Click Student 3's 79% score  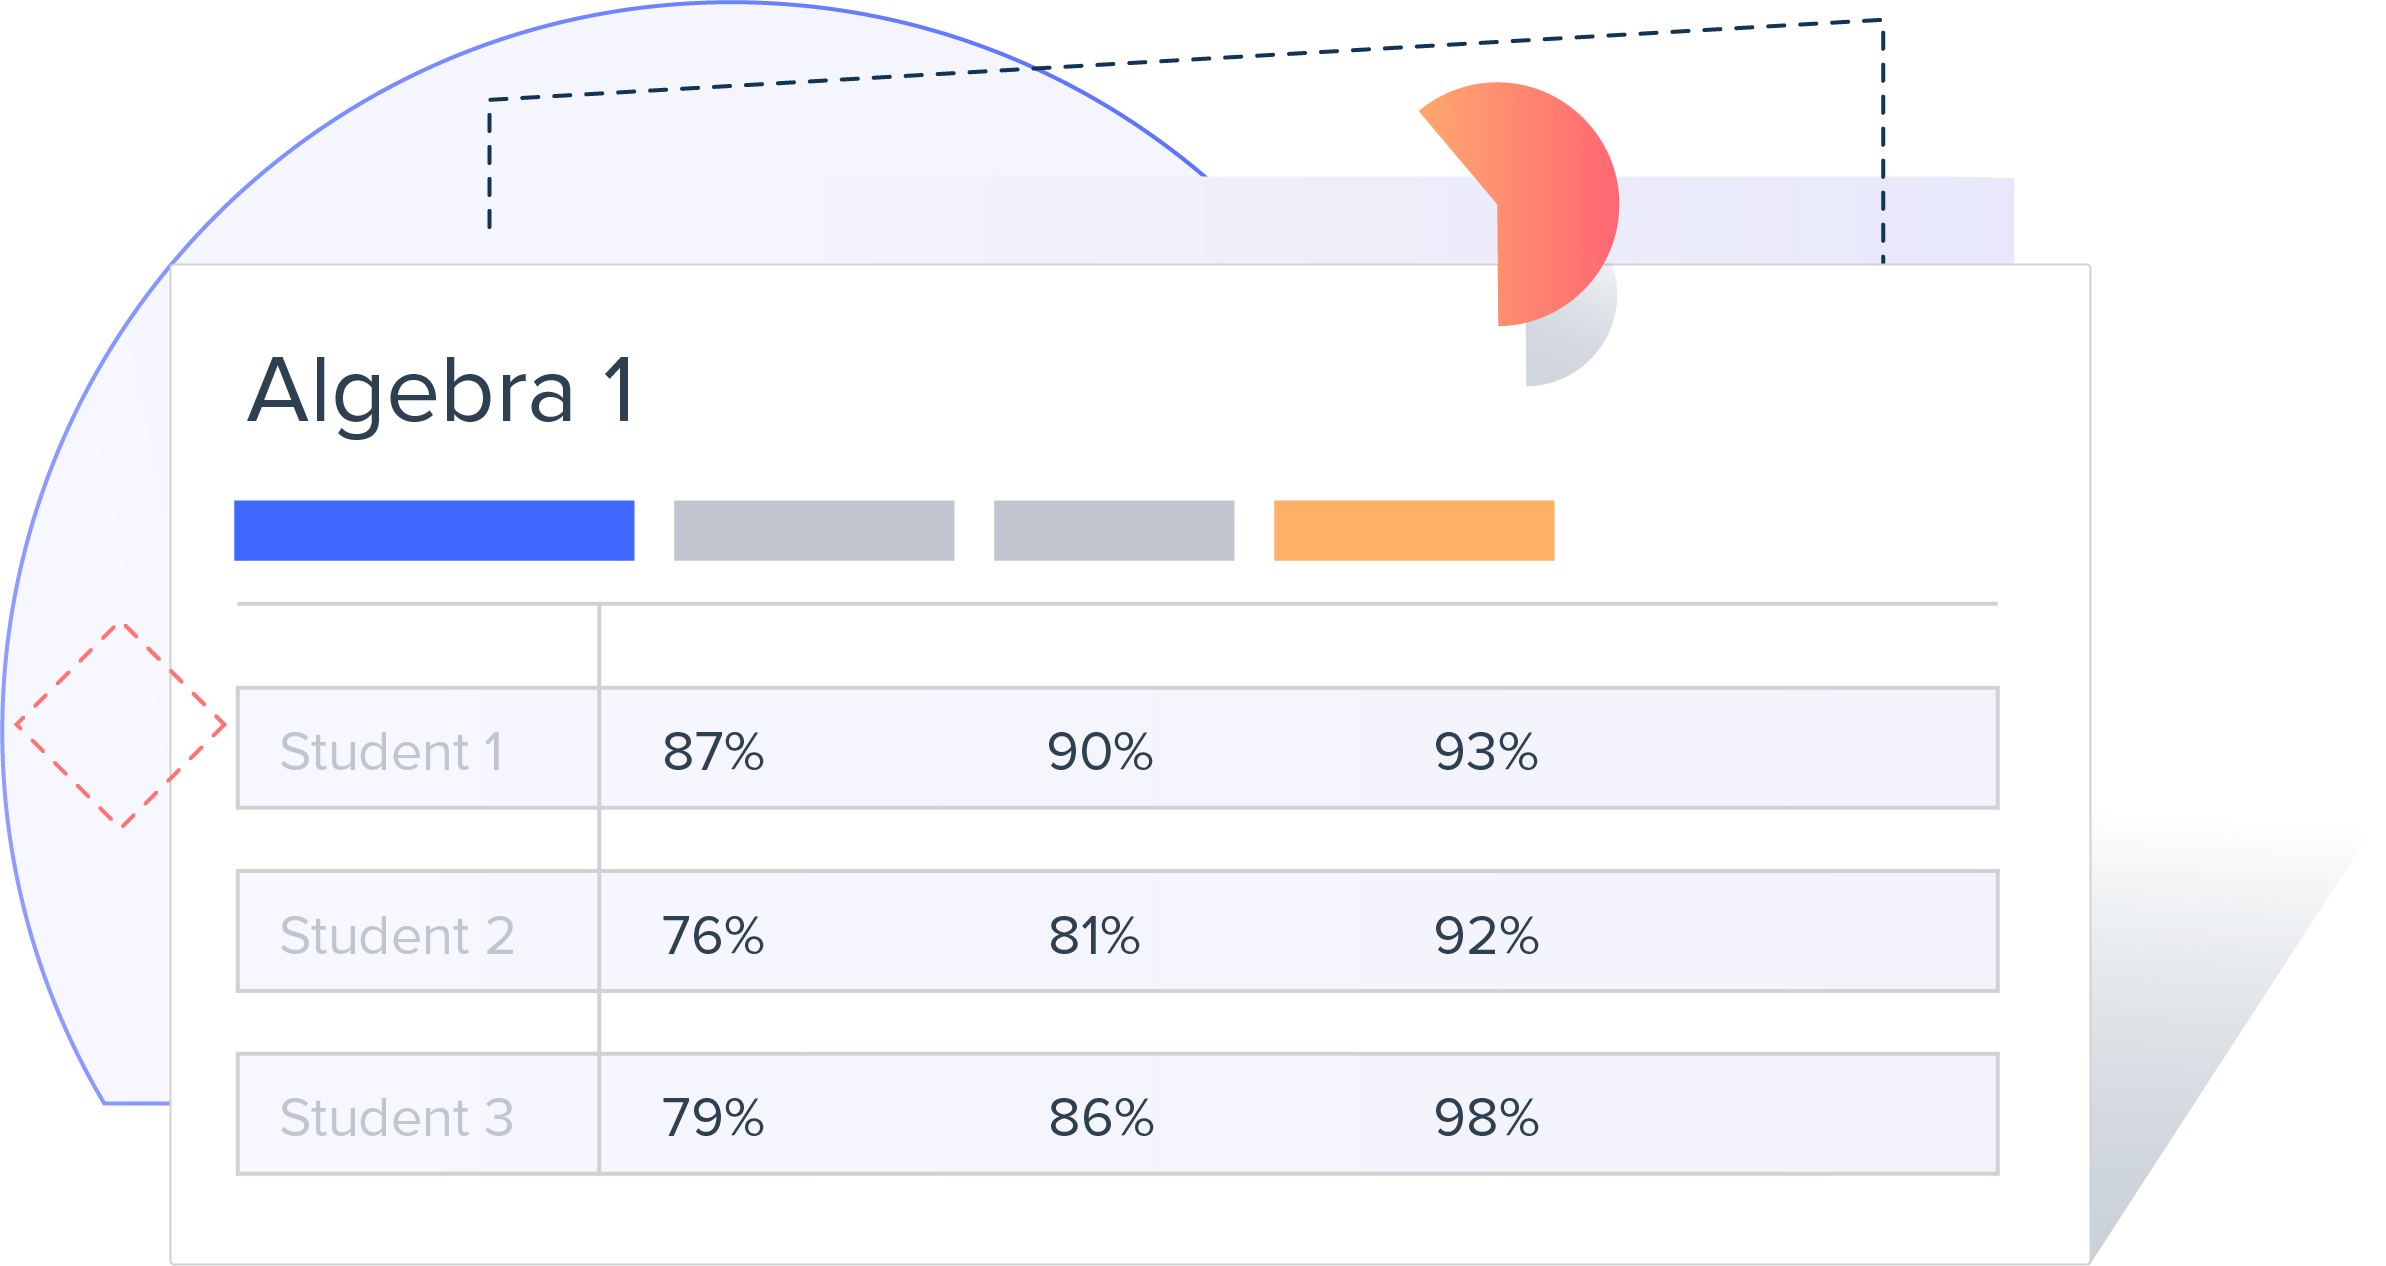(x=714, y=1118)
